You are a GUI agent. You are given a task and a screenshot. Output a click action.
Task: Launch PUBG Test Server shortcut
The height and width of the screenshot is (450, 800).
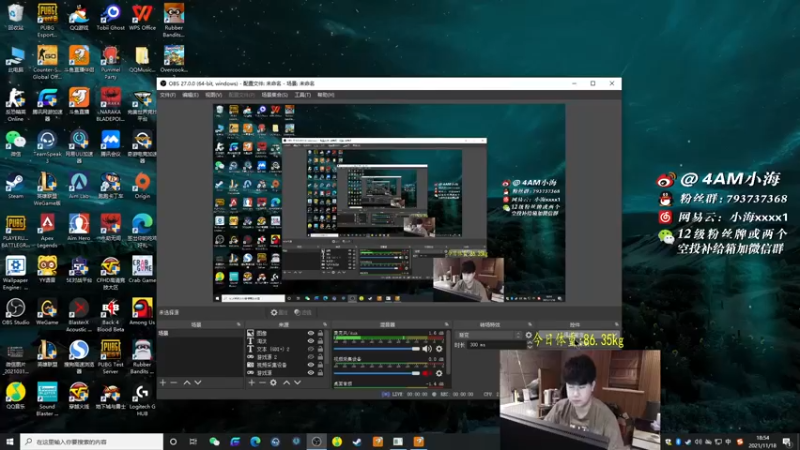pos(110,357)
